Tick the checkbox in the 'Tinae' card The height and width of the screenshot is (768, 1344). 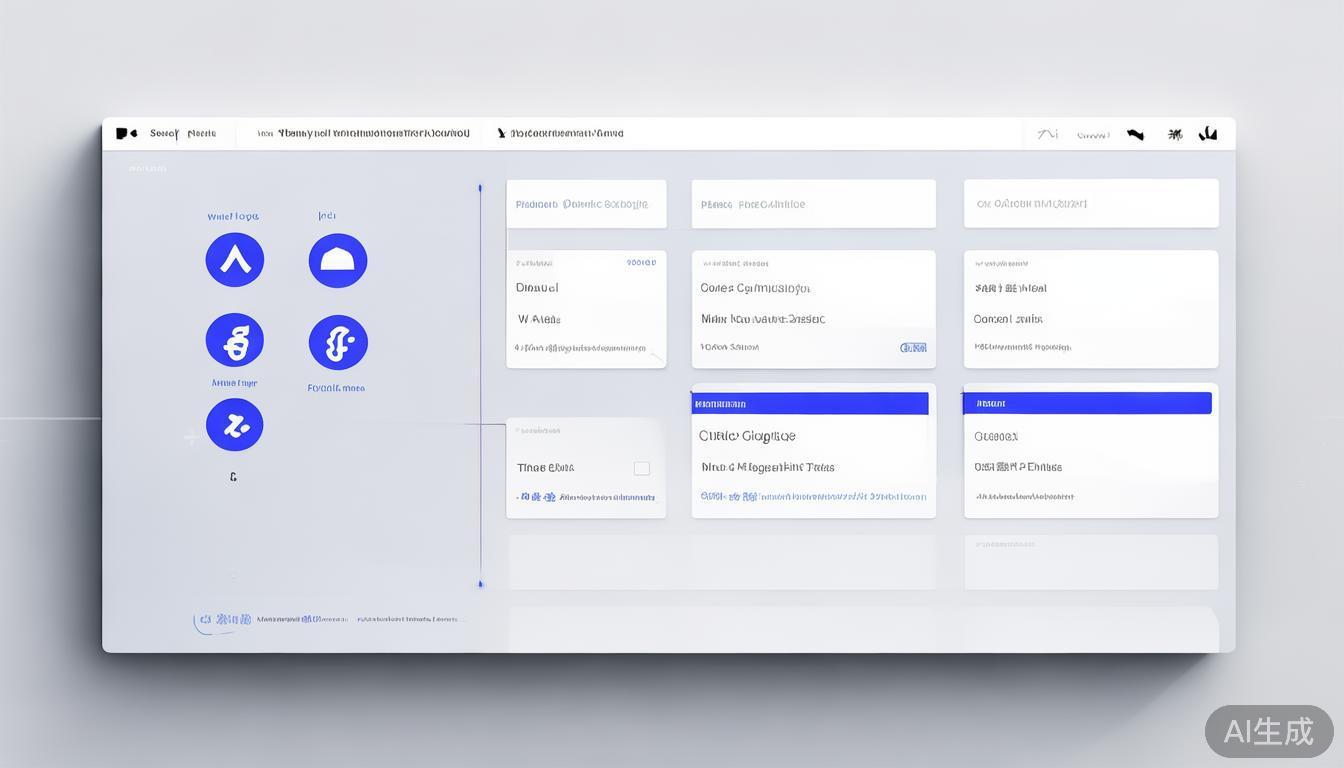[642, 468]
